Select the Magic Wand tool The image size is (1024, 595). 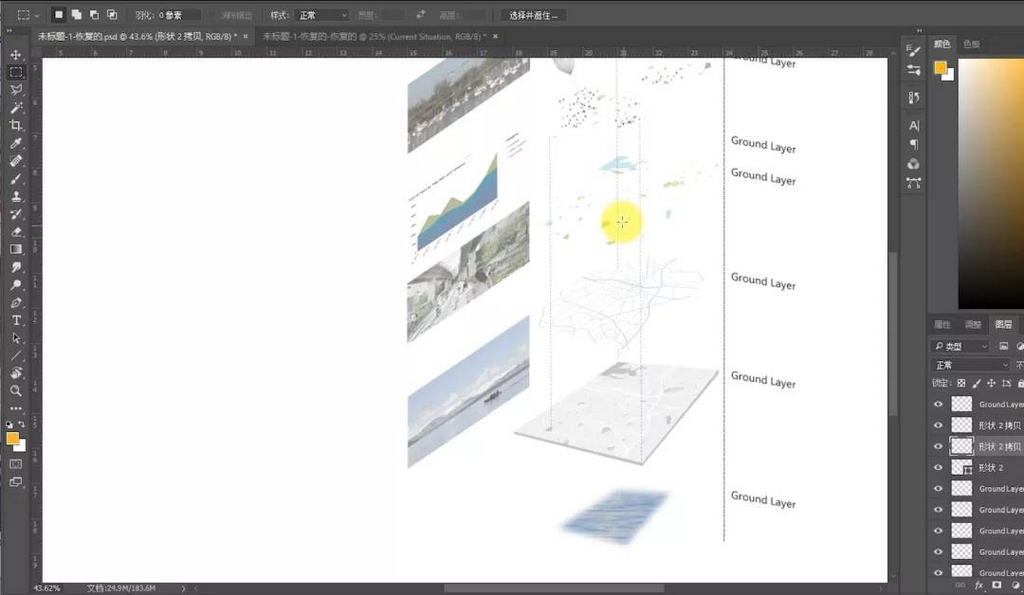coord(16,107)
